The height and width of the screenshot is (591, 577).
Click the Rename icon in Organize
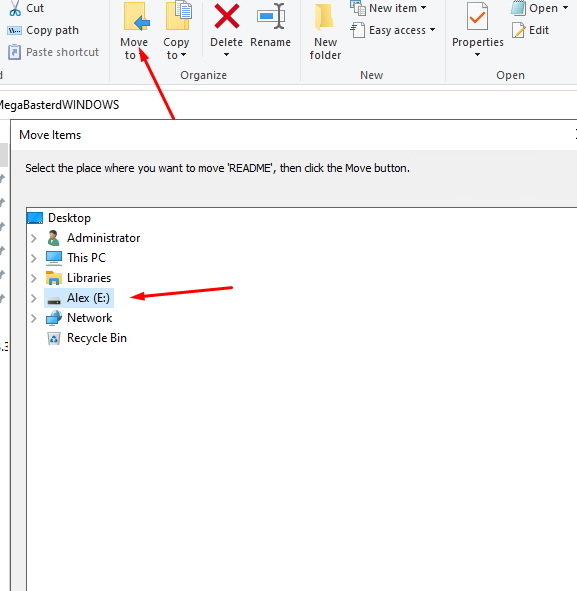pos(271,16)
